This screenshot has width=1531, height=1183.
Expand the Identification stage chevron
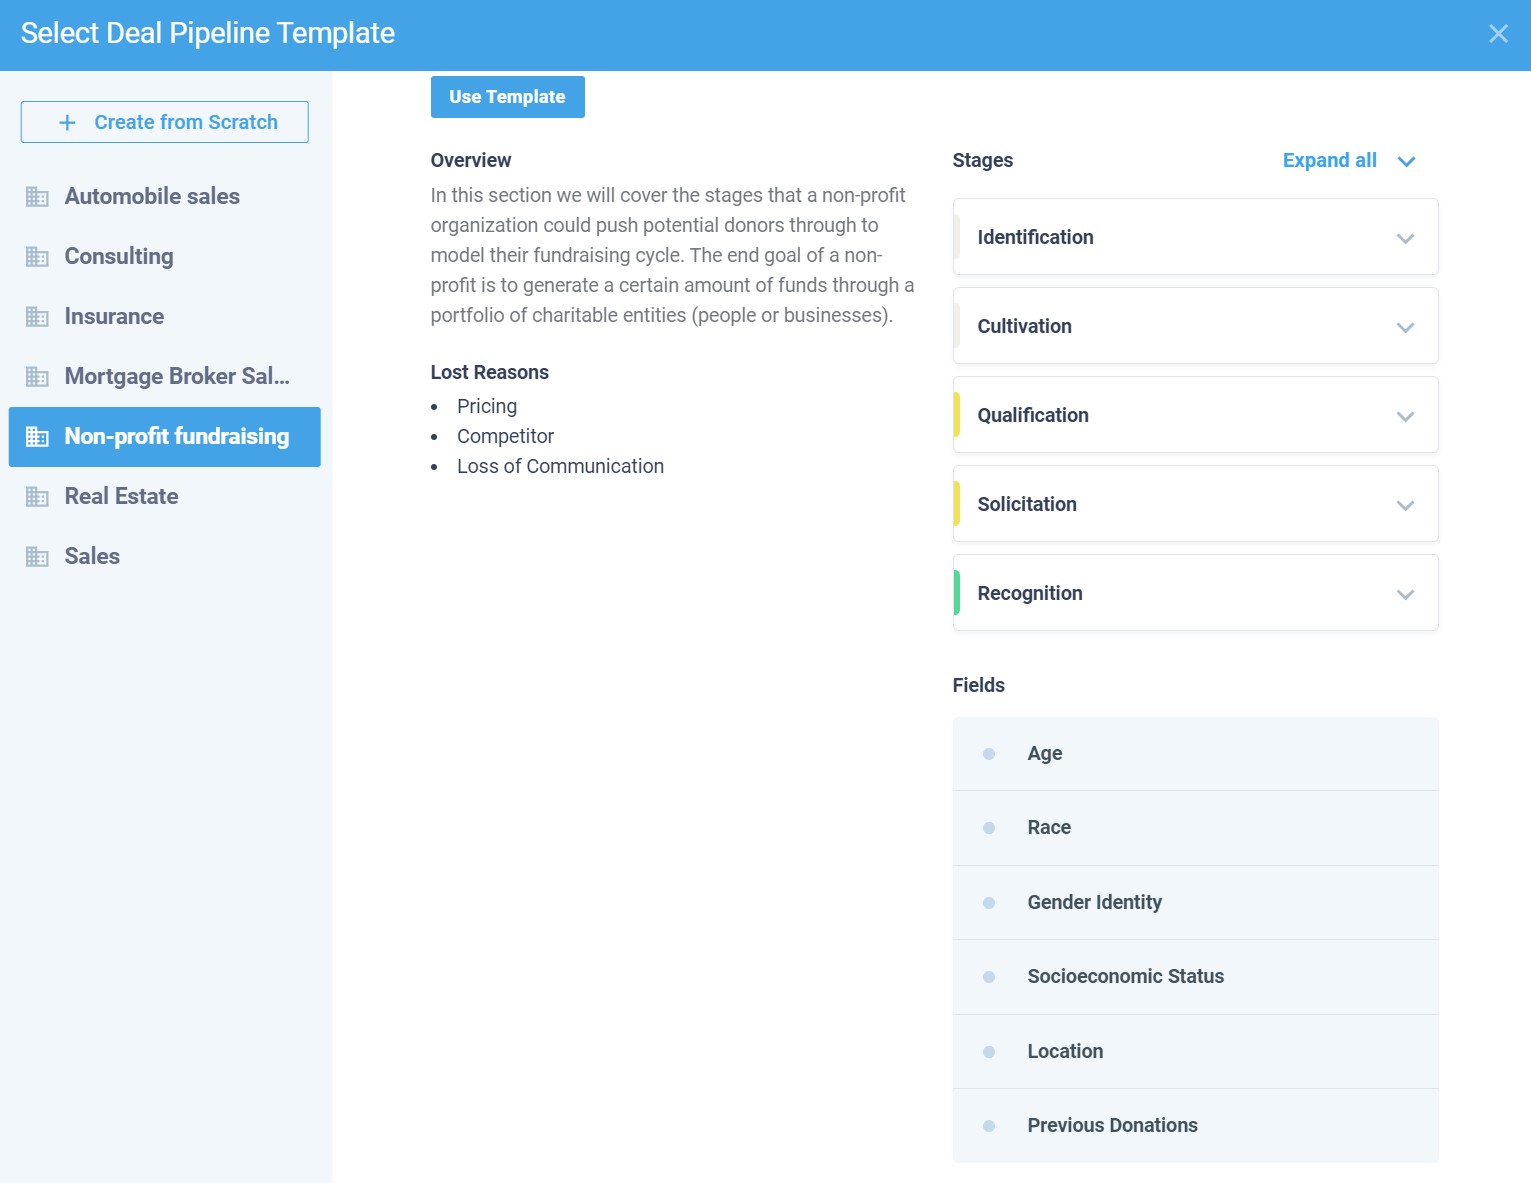(1404, 238)
